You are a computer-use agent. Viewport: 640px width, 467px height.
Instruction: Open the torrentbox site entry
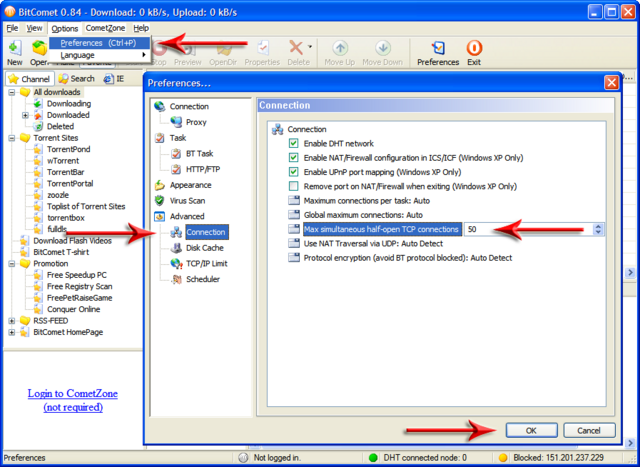point(65,218)
